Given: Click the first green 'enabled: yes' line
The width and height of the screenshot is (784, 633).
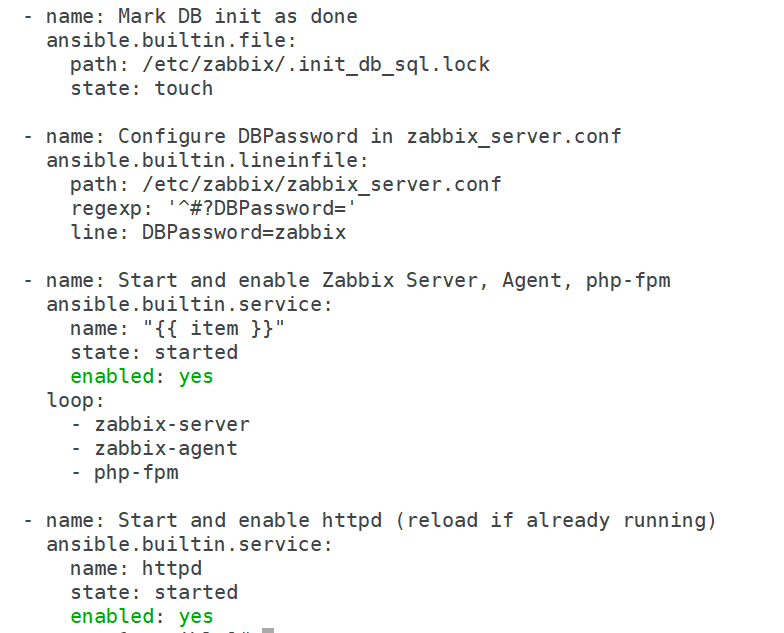Looking at the screenshot, I should point(142,376).
